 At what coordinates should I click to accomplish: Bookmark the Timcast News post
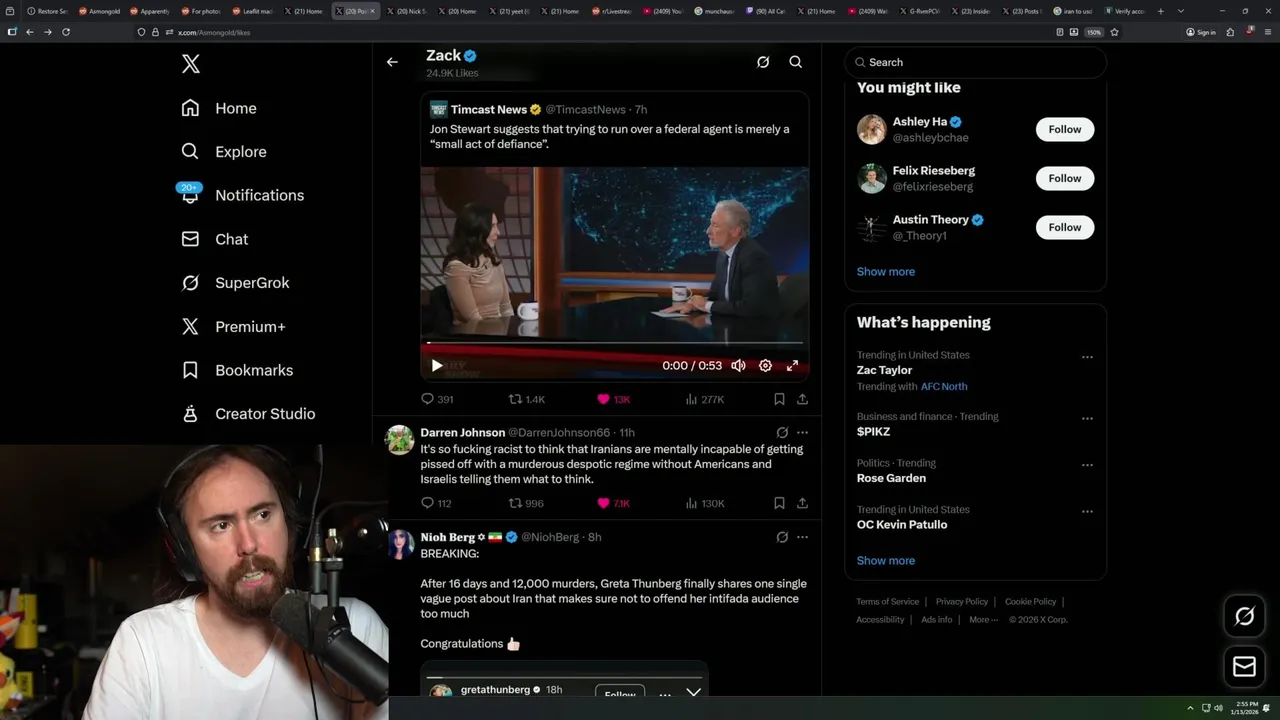tap(779, 399)
